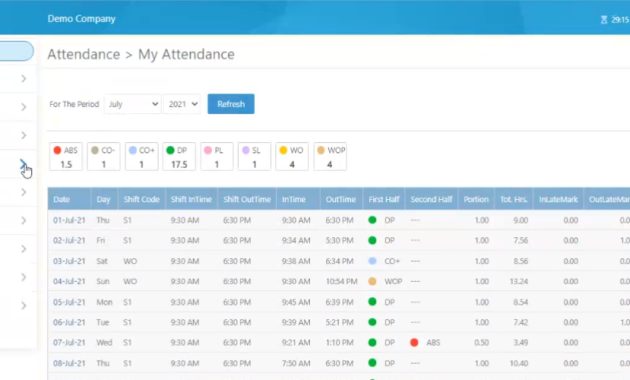This screenshot has height=380, width=630.
Task: Open the month dropdown showing July
Action: click(x=133, y=104)
